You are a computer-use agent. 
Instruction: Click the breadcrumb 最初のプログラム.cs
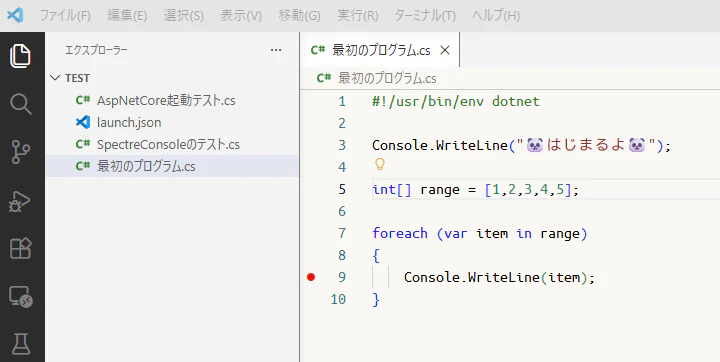[x=387, y=79]
